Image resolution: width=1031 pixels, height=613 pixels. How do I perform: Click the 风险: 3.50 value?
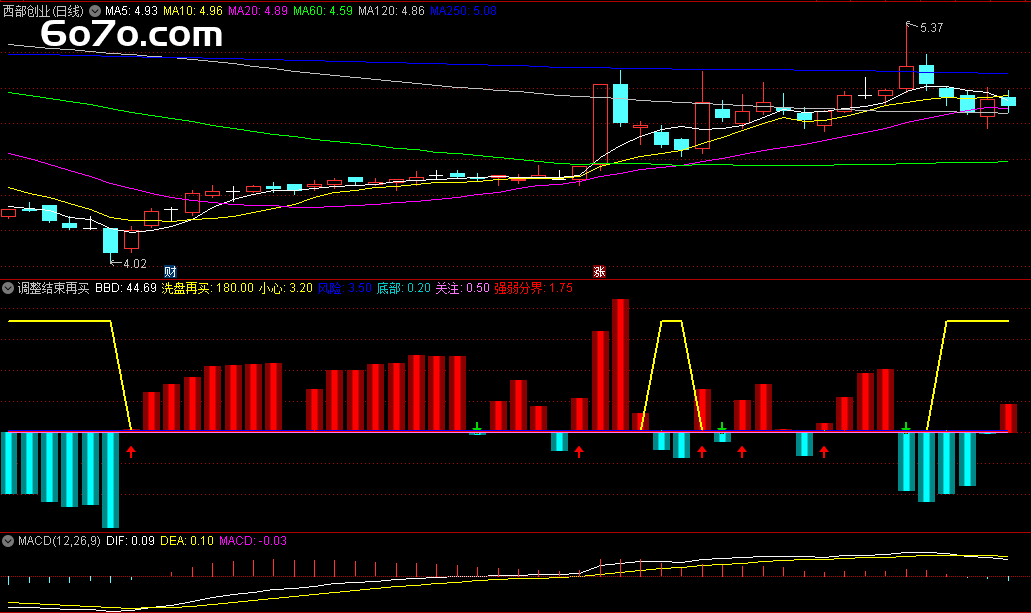(x=345, y=288)
